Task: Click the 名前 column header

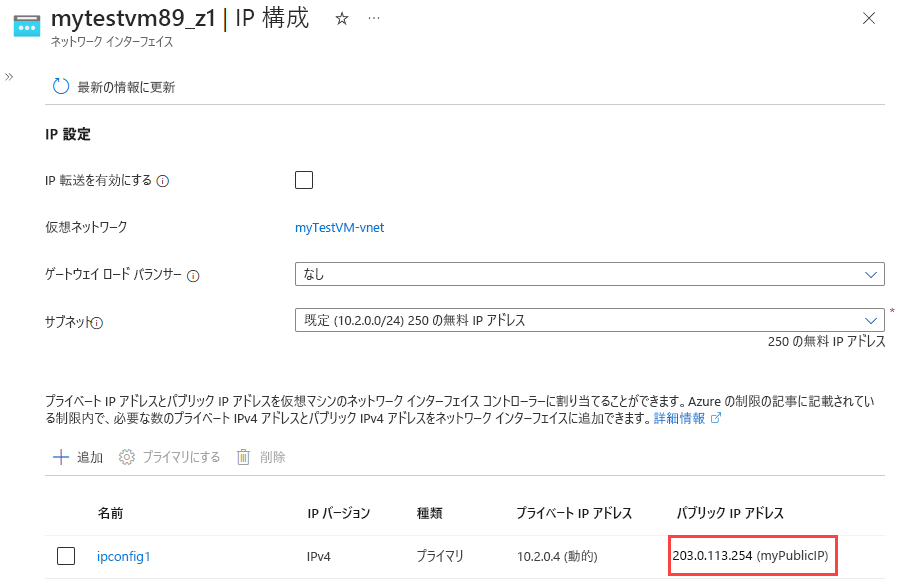Action: 110,513
